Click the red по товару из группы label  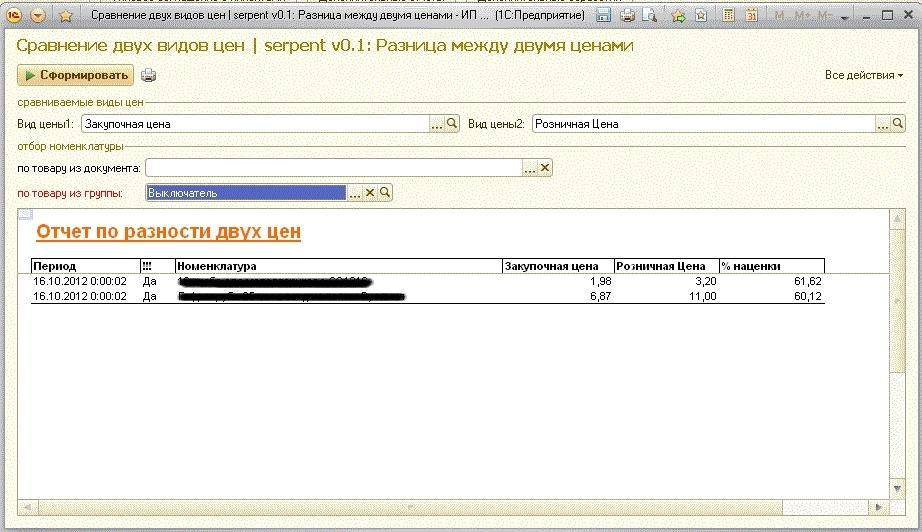pyautogui.click(x=70, y=193)
